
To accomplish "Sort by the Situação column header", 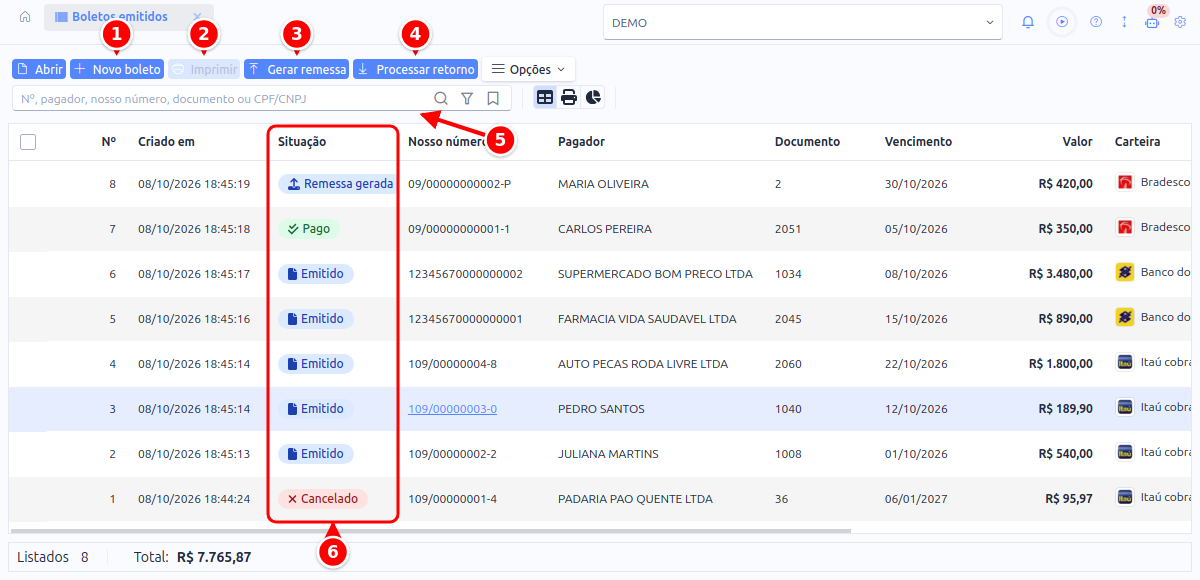I will coord(302,142).
